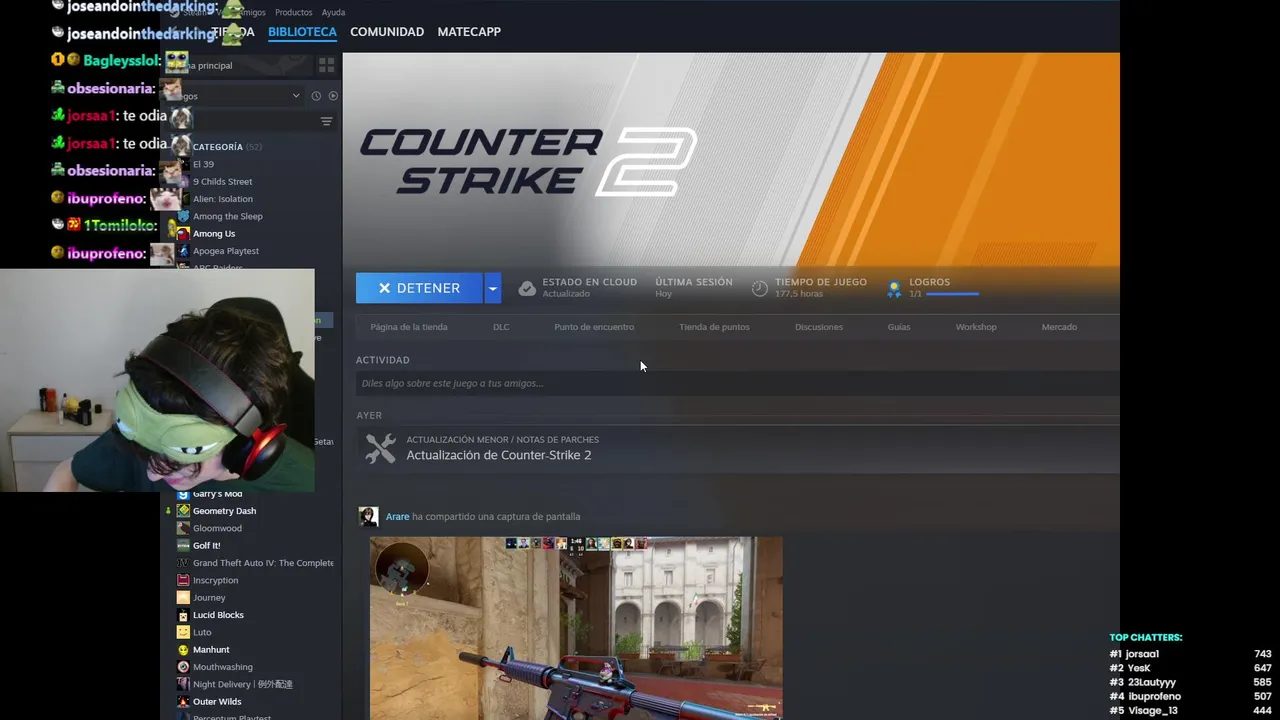Collapse the CATEGORÍA section header
The image size is (1280, 720).
pyautogui.click(x=226, y=147)
